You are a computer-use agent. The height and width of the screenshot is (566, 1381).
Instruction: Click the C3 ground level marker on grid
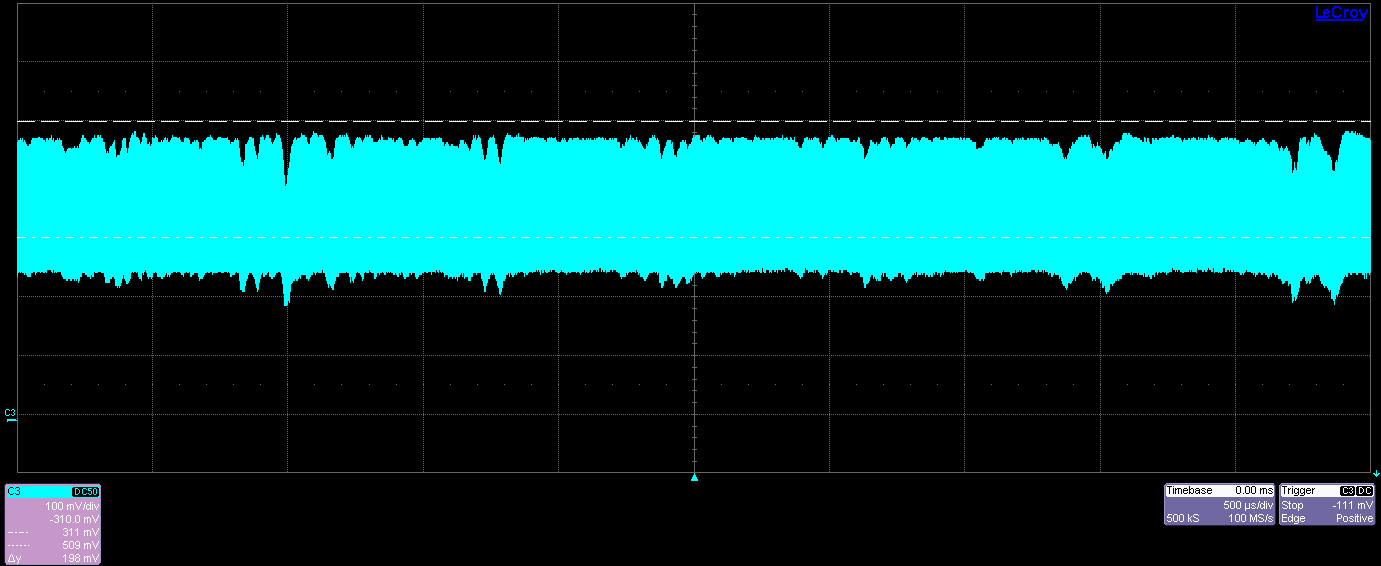click(x=11, y=415)
